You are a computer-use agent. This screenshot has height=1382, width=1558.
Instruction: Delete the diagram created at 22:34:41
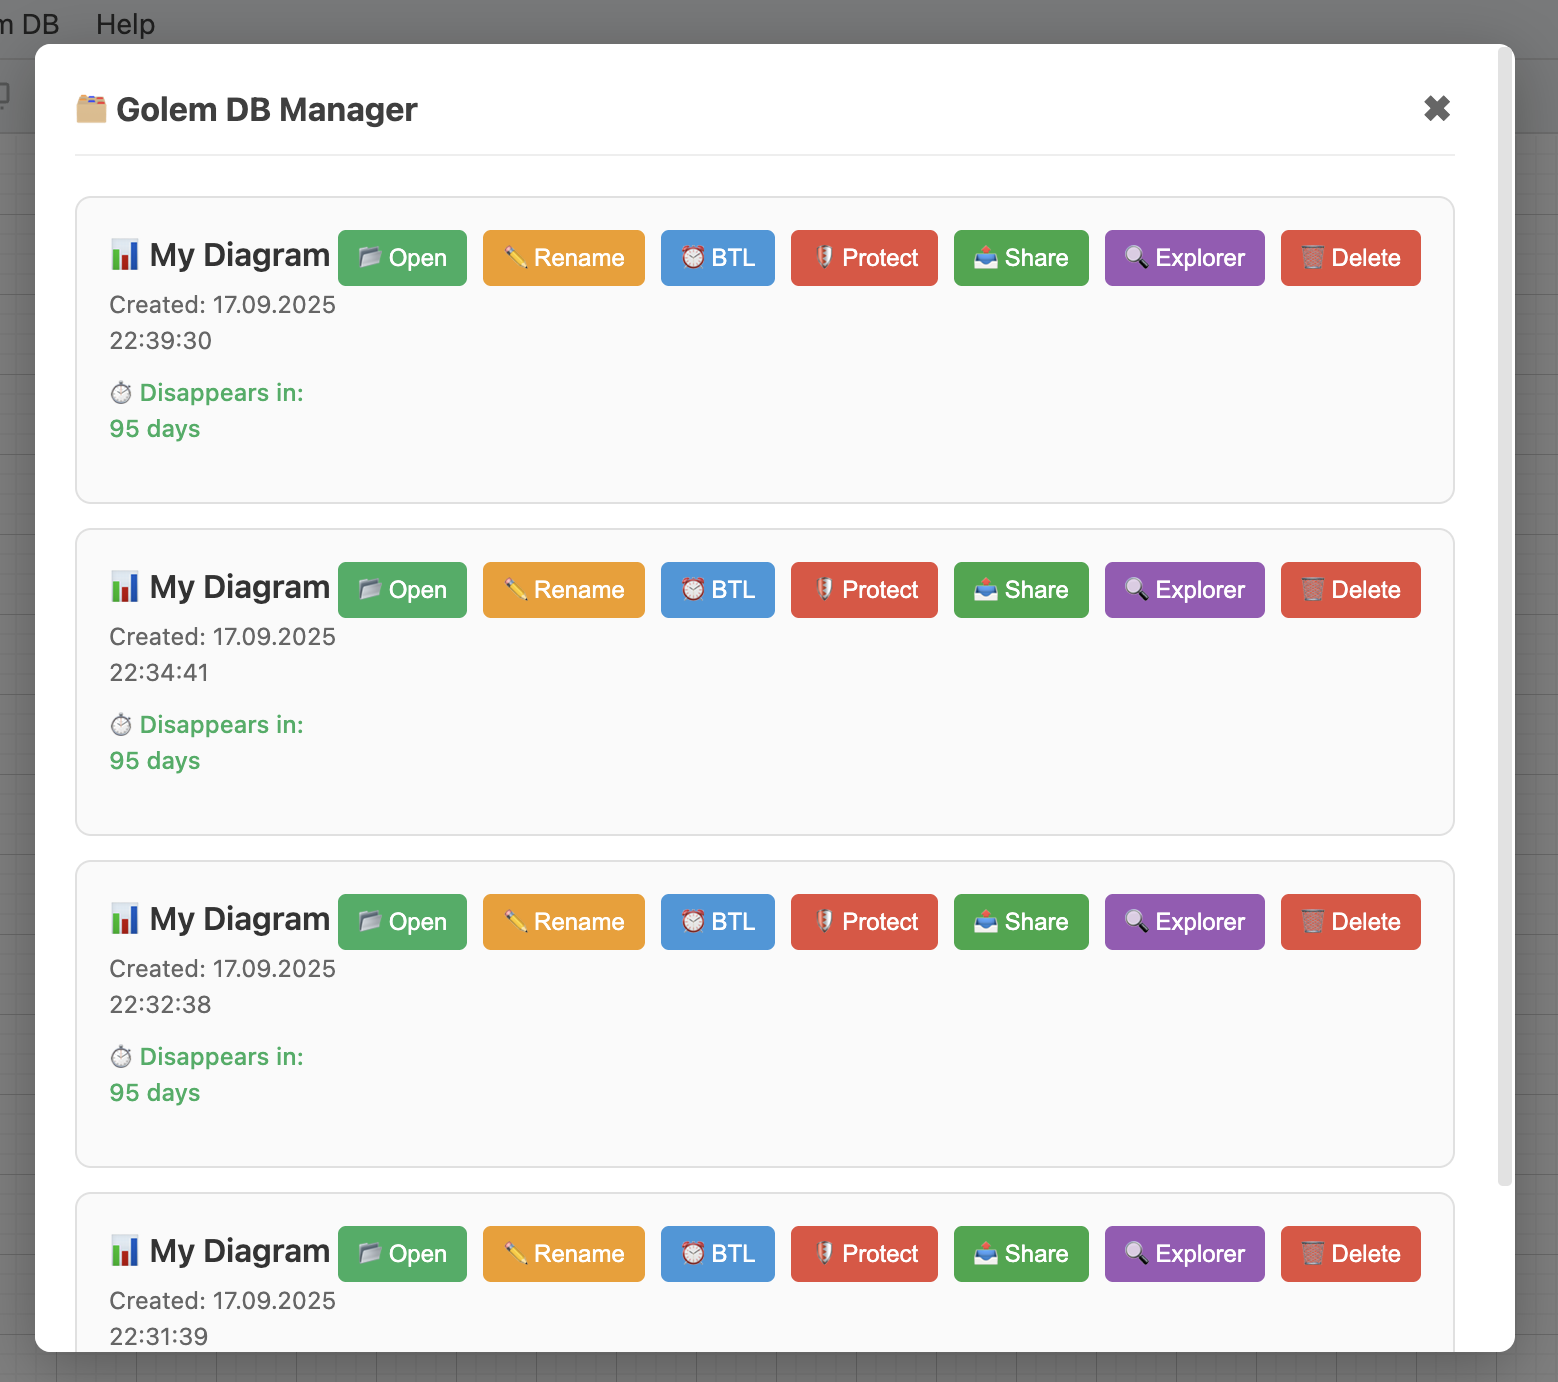tap(1350, 590)
